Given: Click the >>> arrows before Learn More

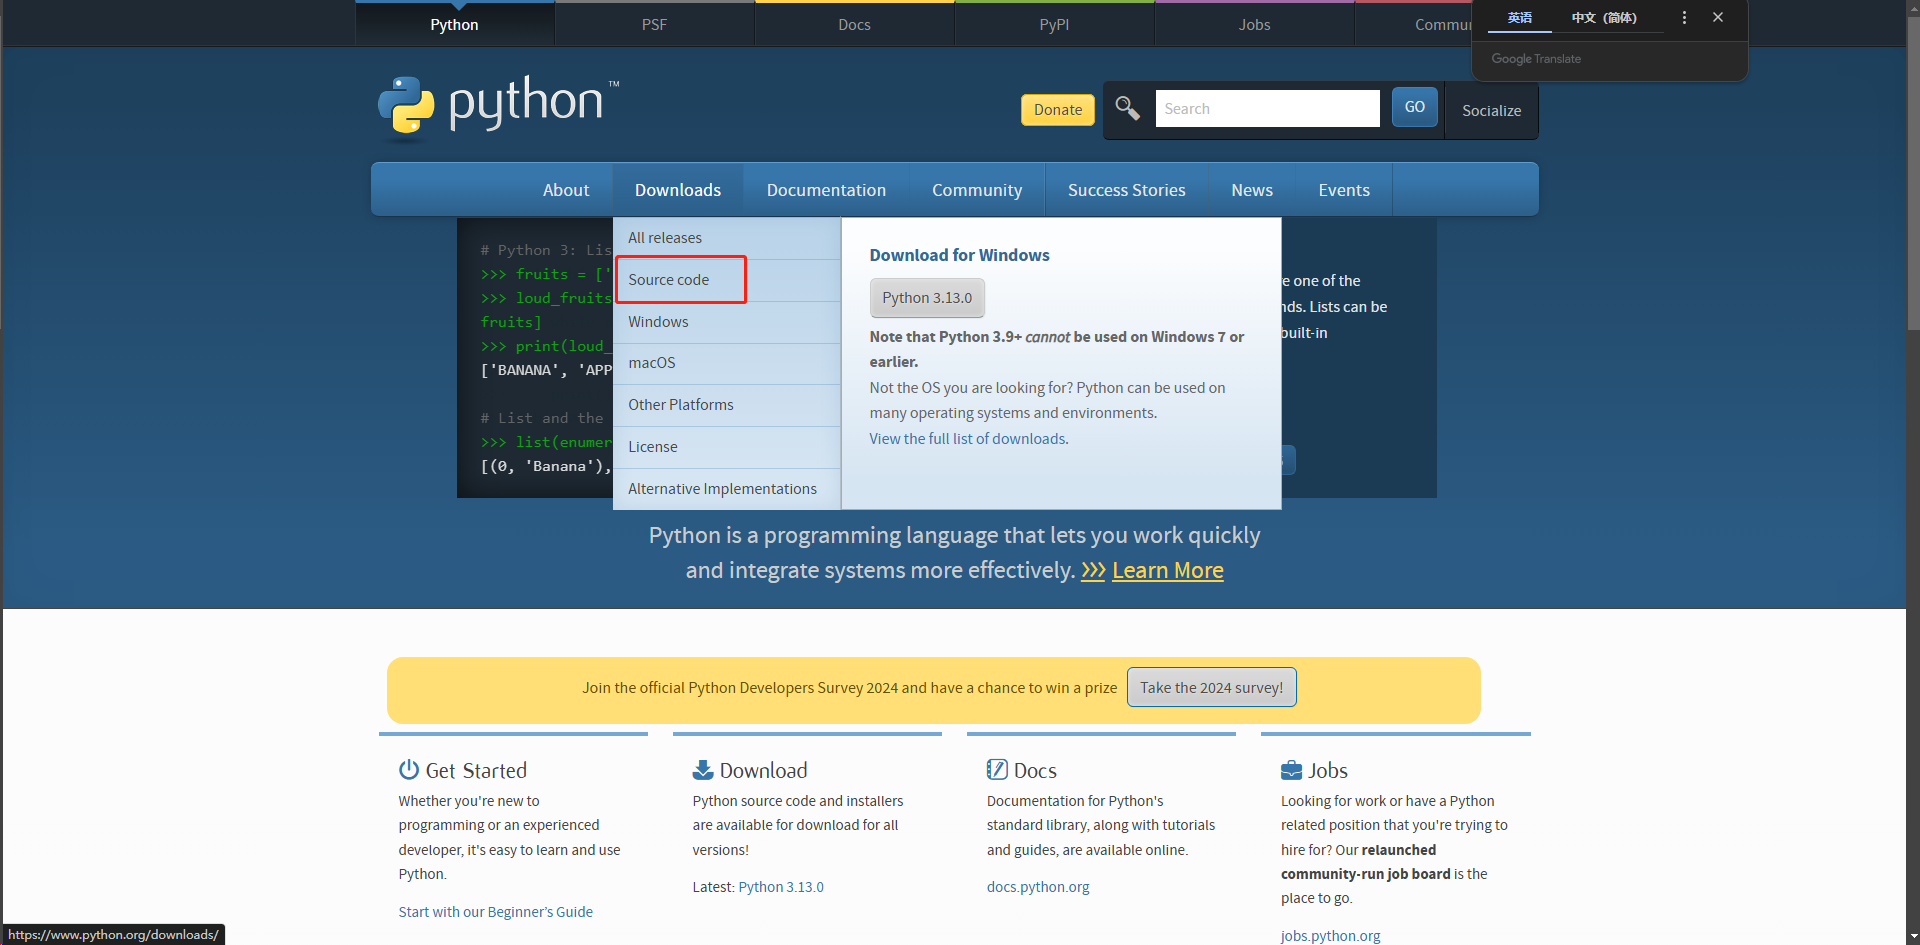Looking at the screenshot, I should click(x=1093, y=570).
